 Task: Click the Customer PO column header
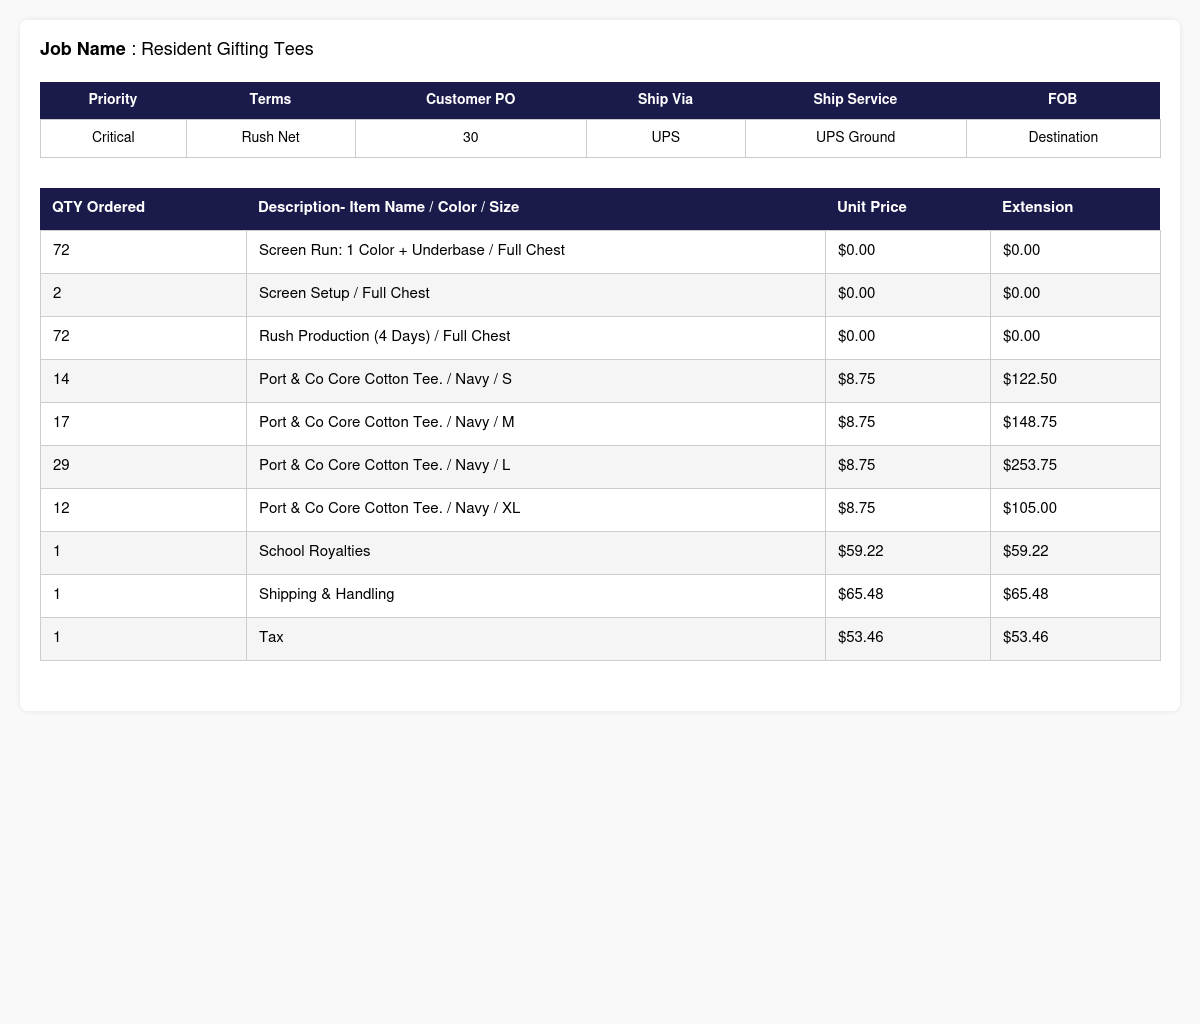pyautogui.click(x=470, y=100)
